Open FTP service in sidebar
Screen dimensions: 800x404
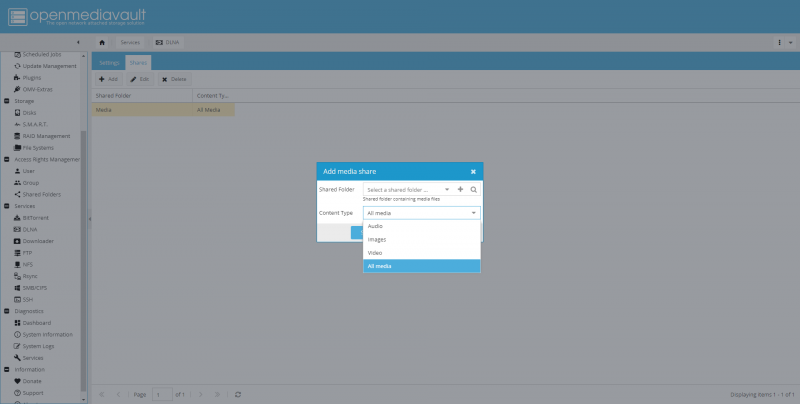[x=23, y=253]
